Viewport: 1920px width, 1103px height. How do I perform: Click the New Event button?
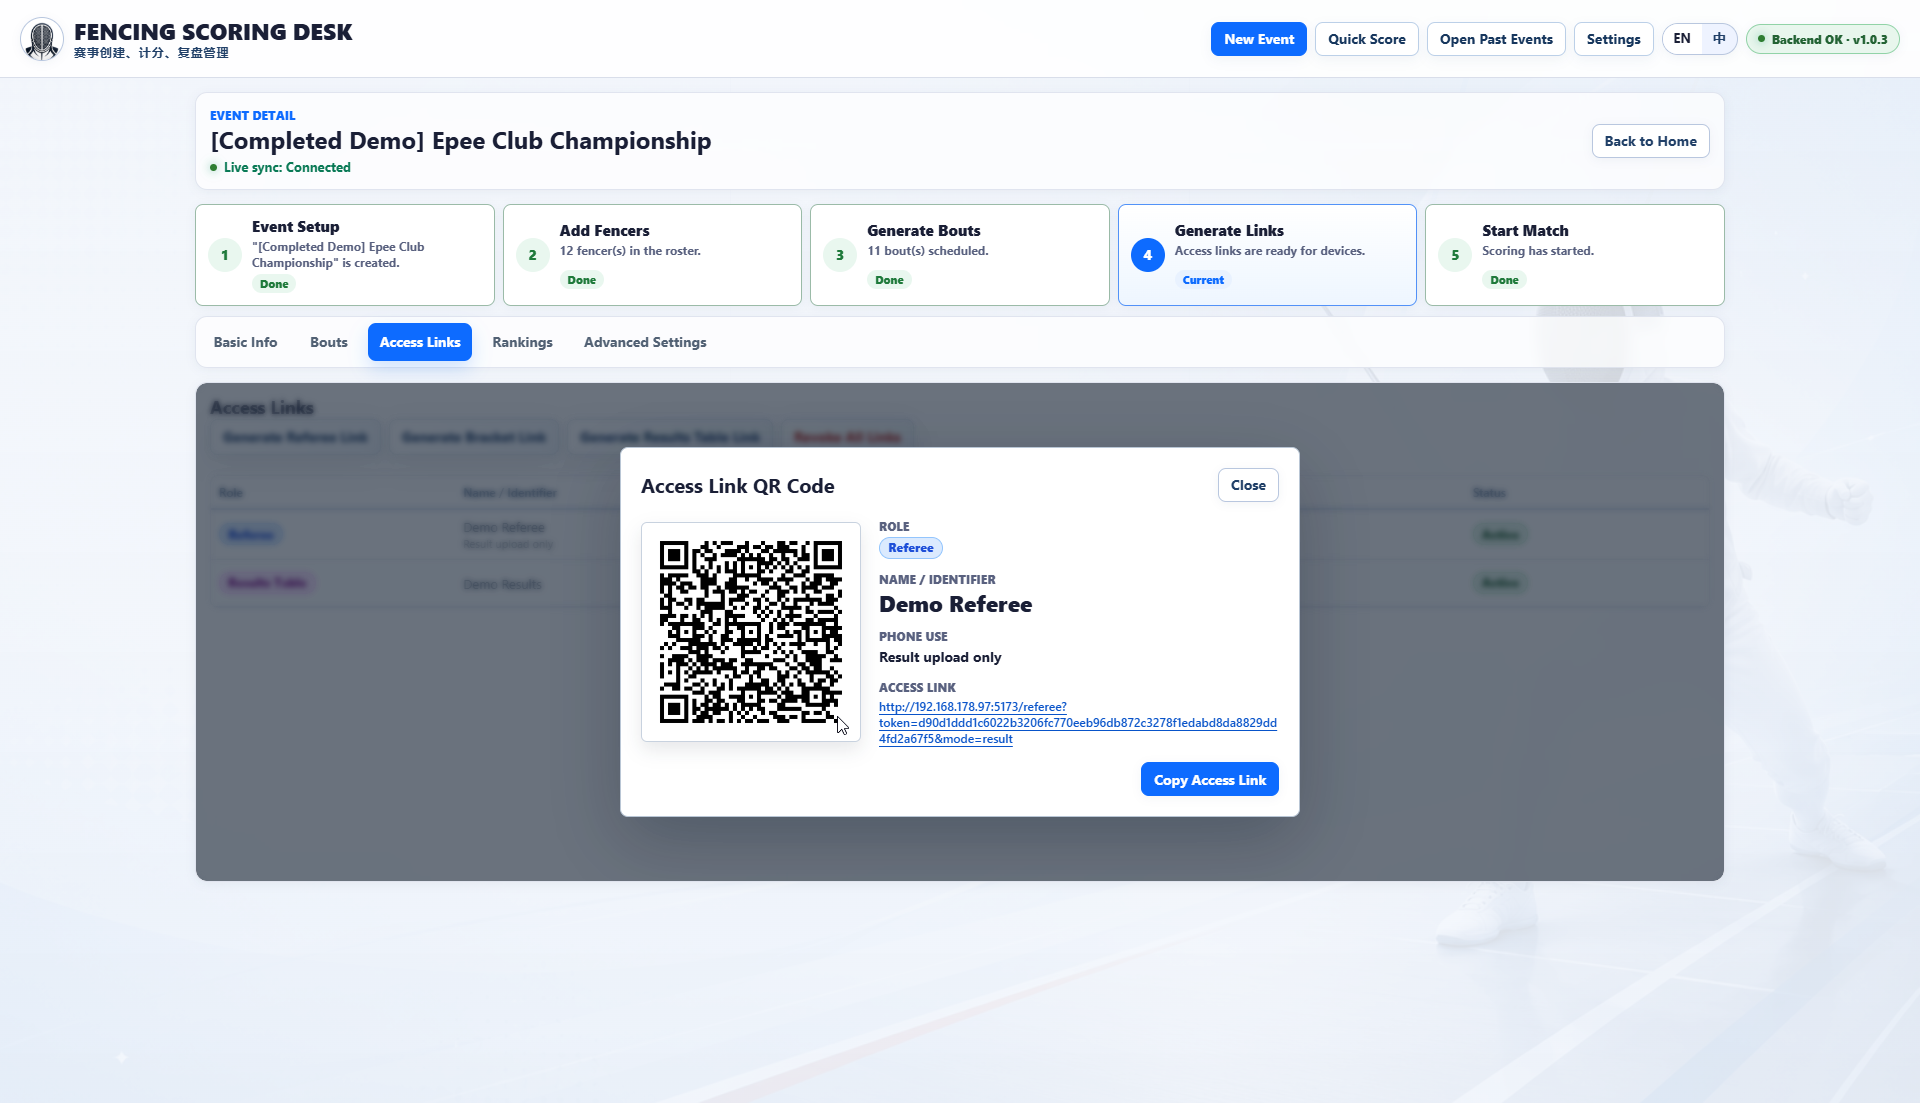[1258, 39]
